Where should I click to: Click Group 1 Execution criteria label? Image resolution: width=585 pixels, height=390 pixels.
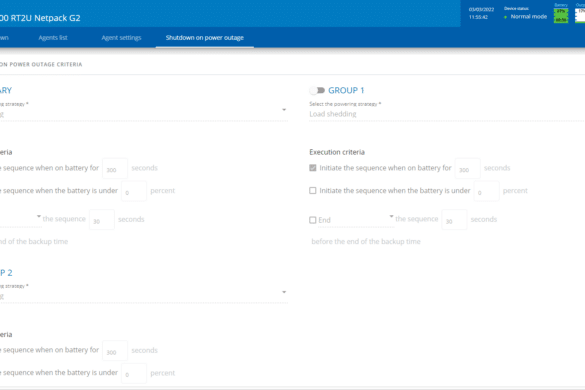coord(337,152)
